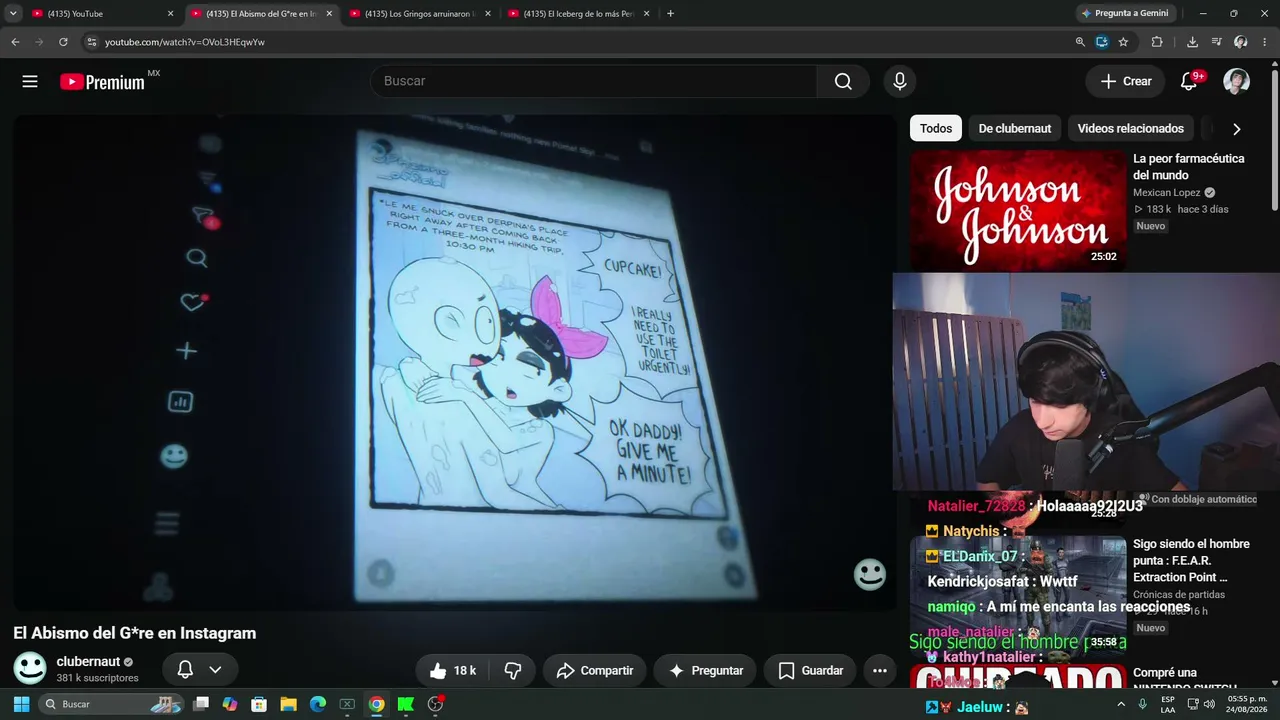Image resolution: width=1280 pixels, height=720 pixels.
Task: Select the De clubernaut filter chip
Action: (1015, 128)
